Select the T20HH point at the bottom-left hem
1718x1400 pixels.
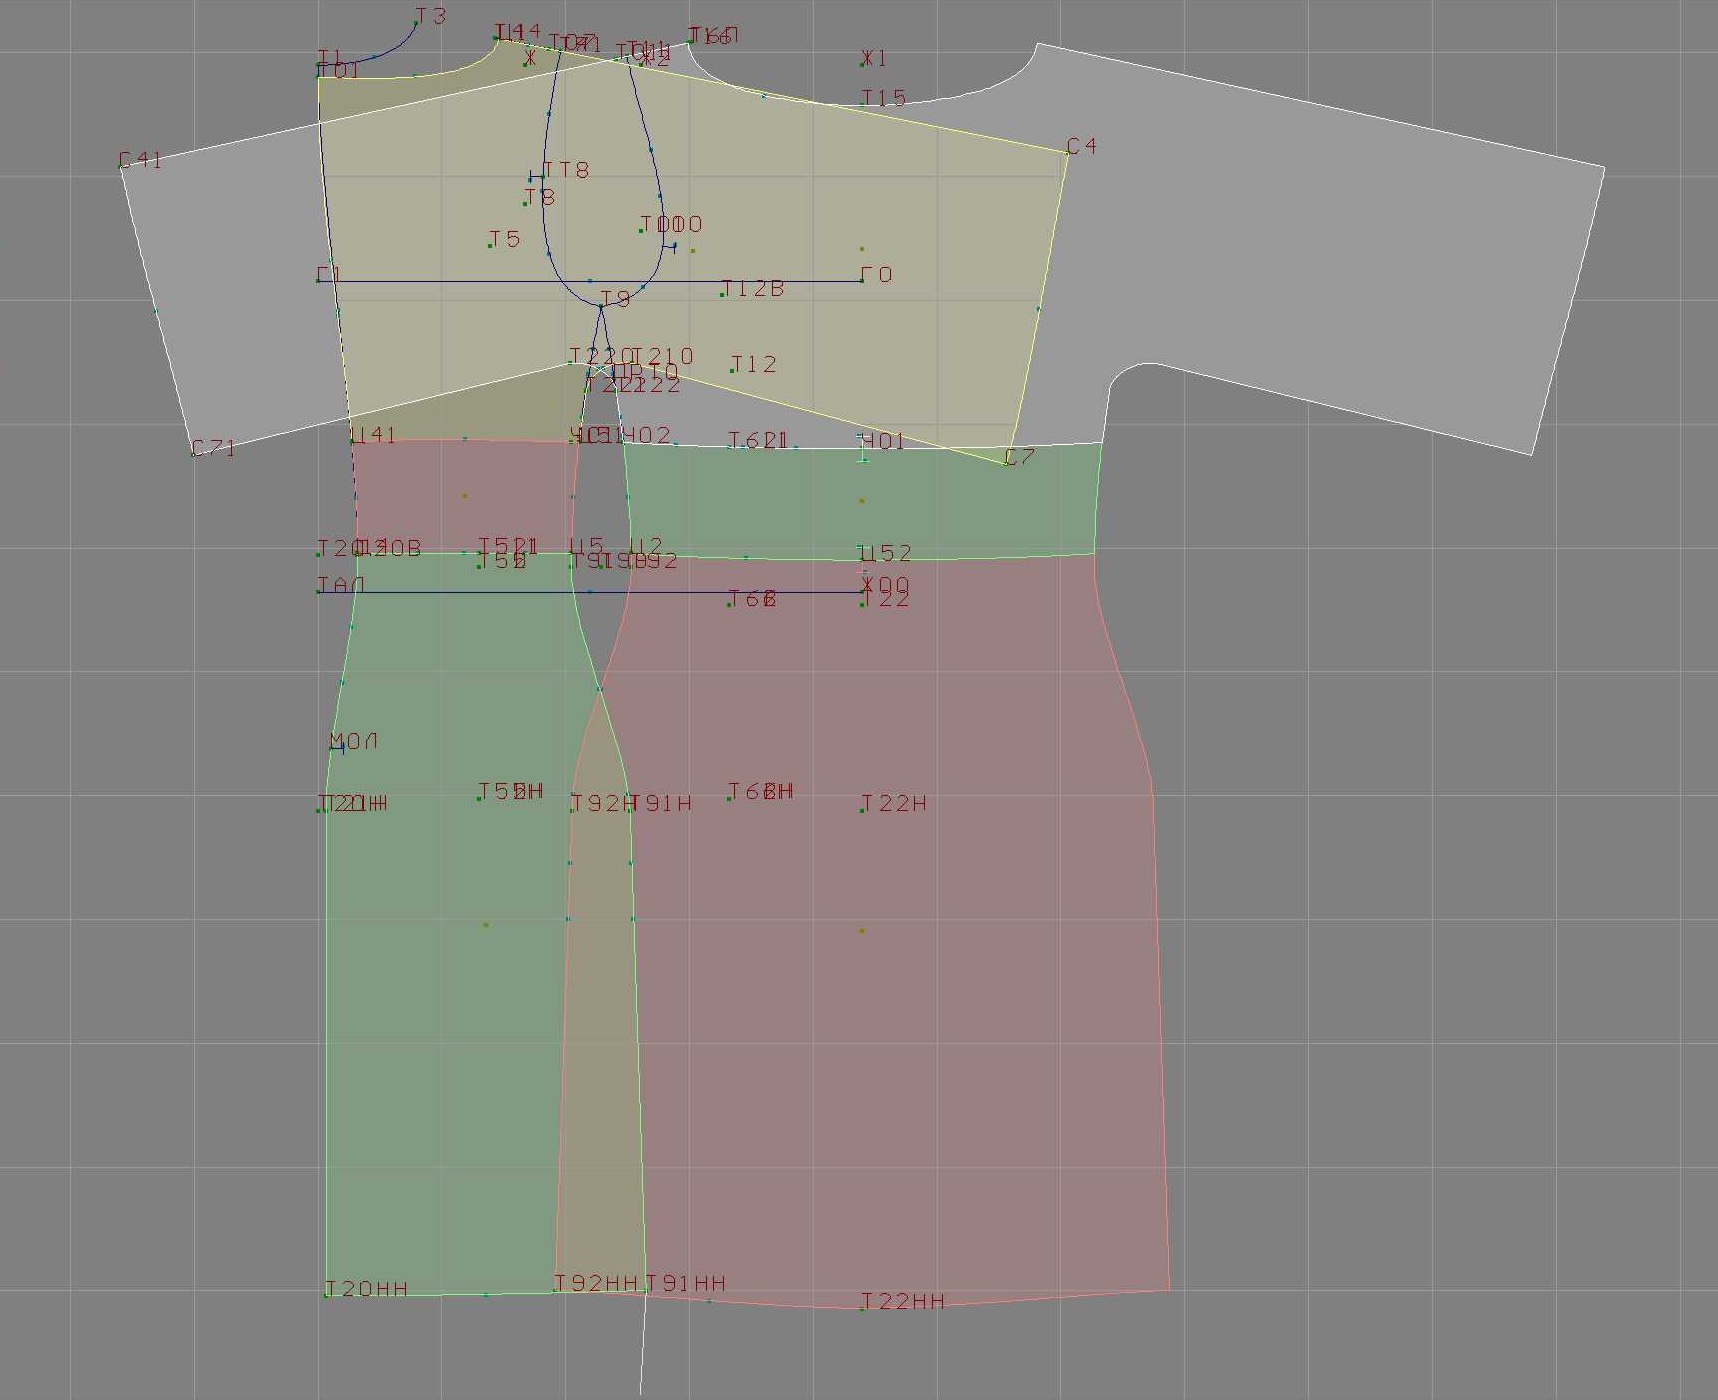pyautogui.click(x=326, y=1295)
